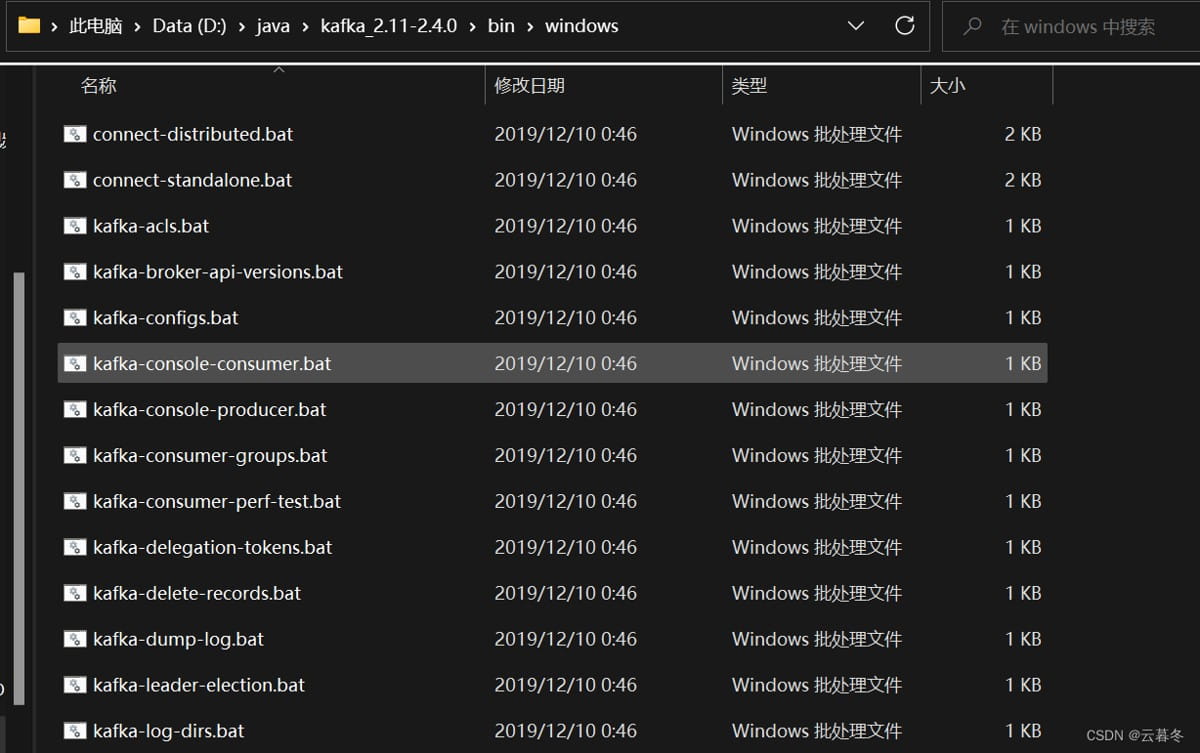The width and height of the screenshot is (1200, 753).
Task: Click the folder icon in address bar
Action: tap(29, 26)
